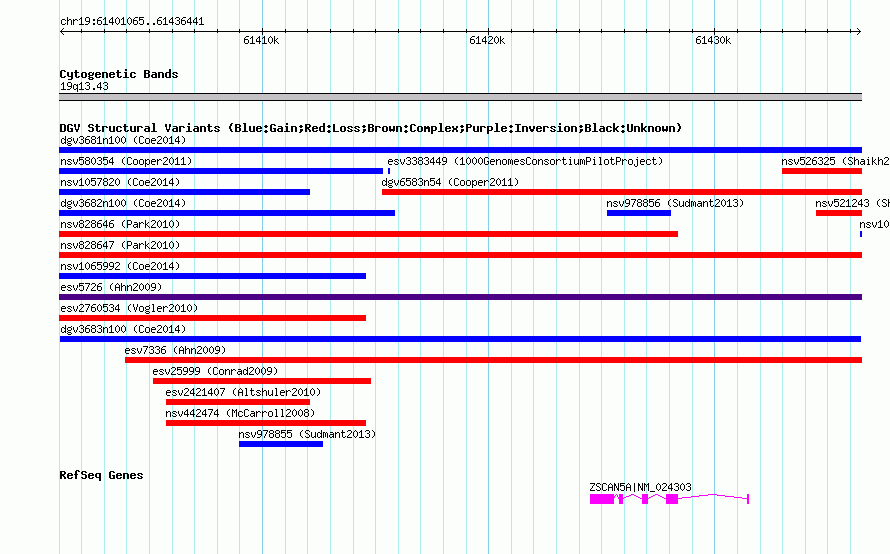Click the DGV Structural Variants track title
The width and height of the screenshot is (890, 554).
click(370, 128)
